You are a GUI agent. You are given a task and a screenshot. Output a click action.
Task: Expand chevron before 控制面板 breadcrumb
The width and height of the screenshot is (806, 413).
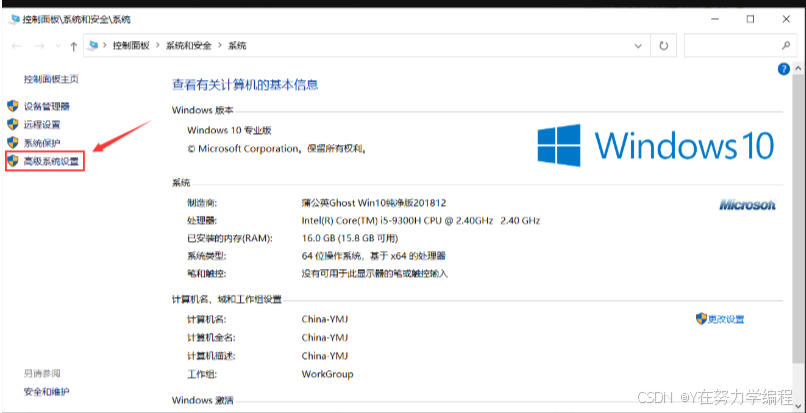[105, 46]
